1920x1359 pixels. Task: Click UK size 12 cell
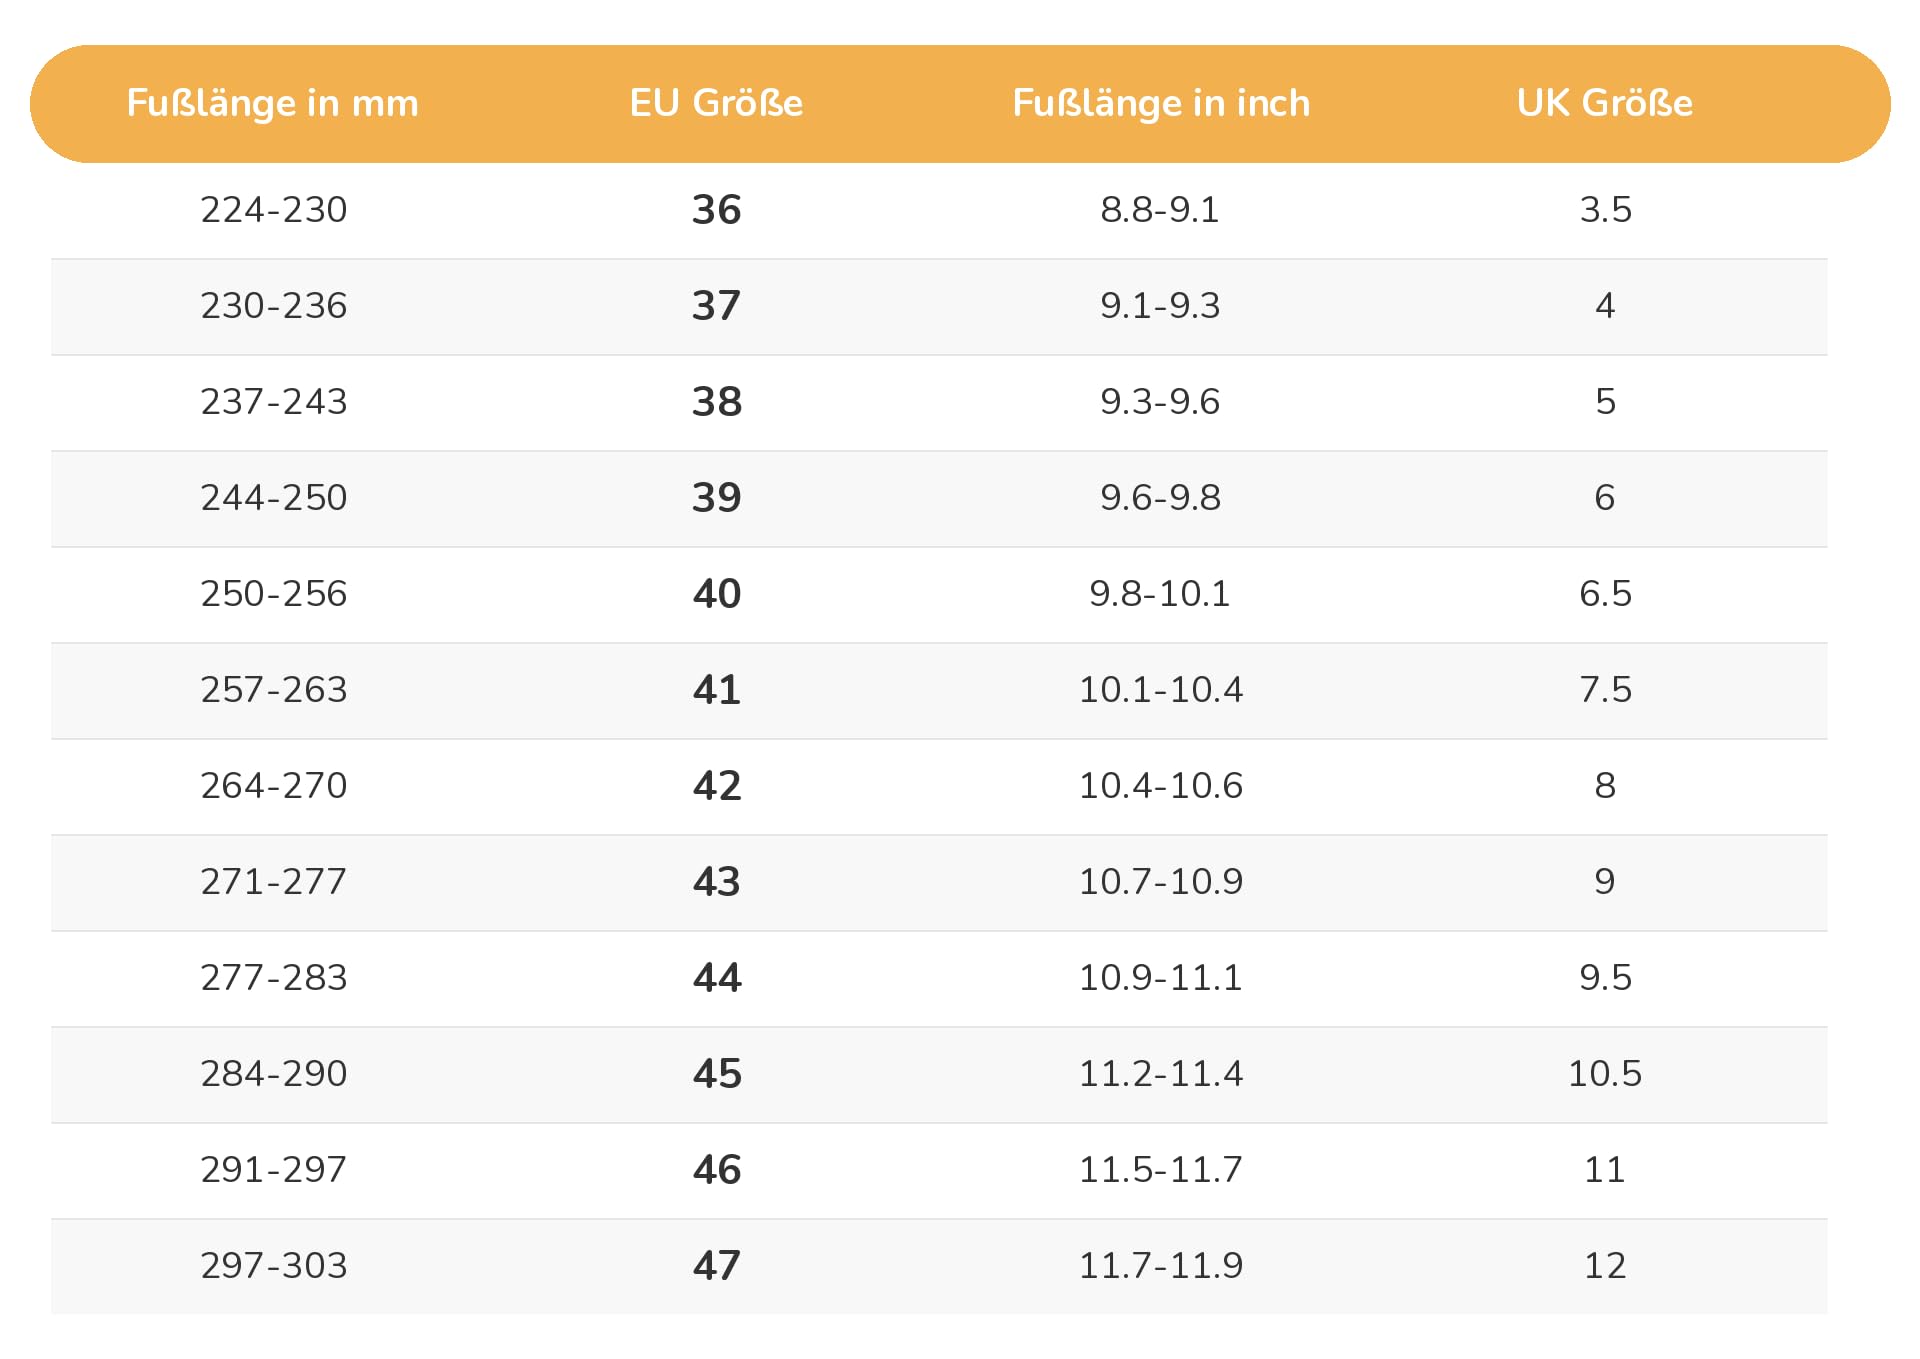[1605, 1266]
